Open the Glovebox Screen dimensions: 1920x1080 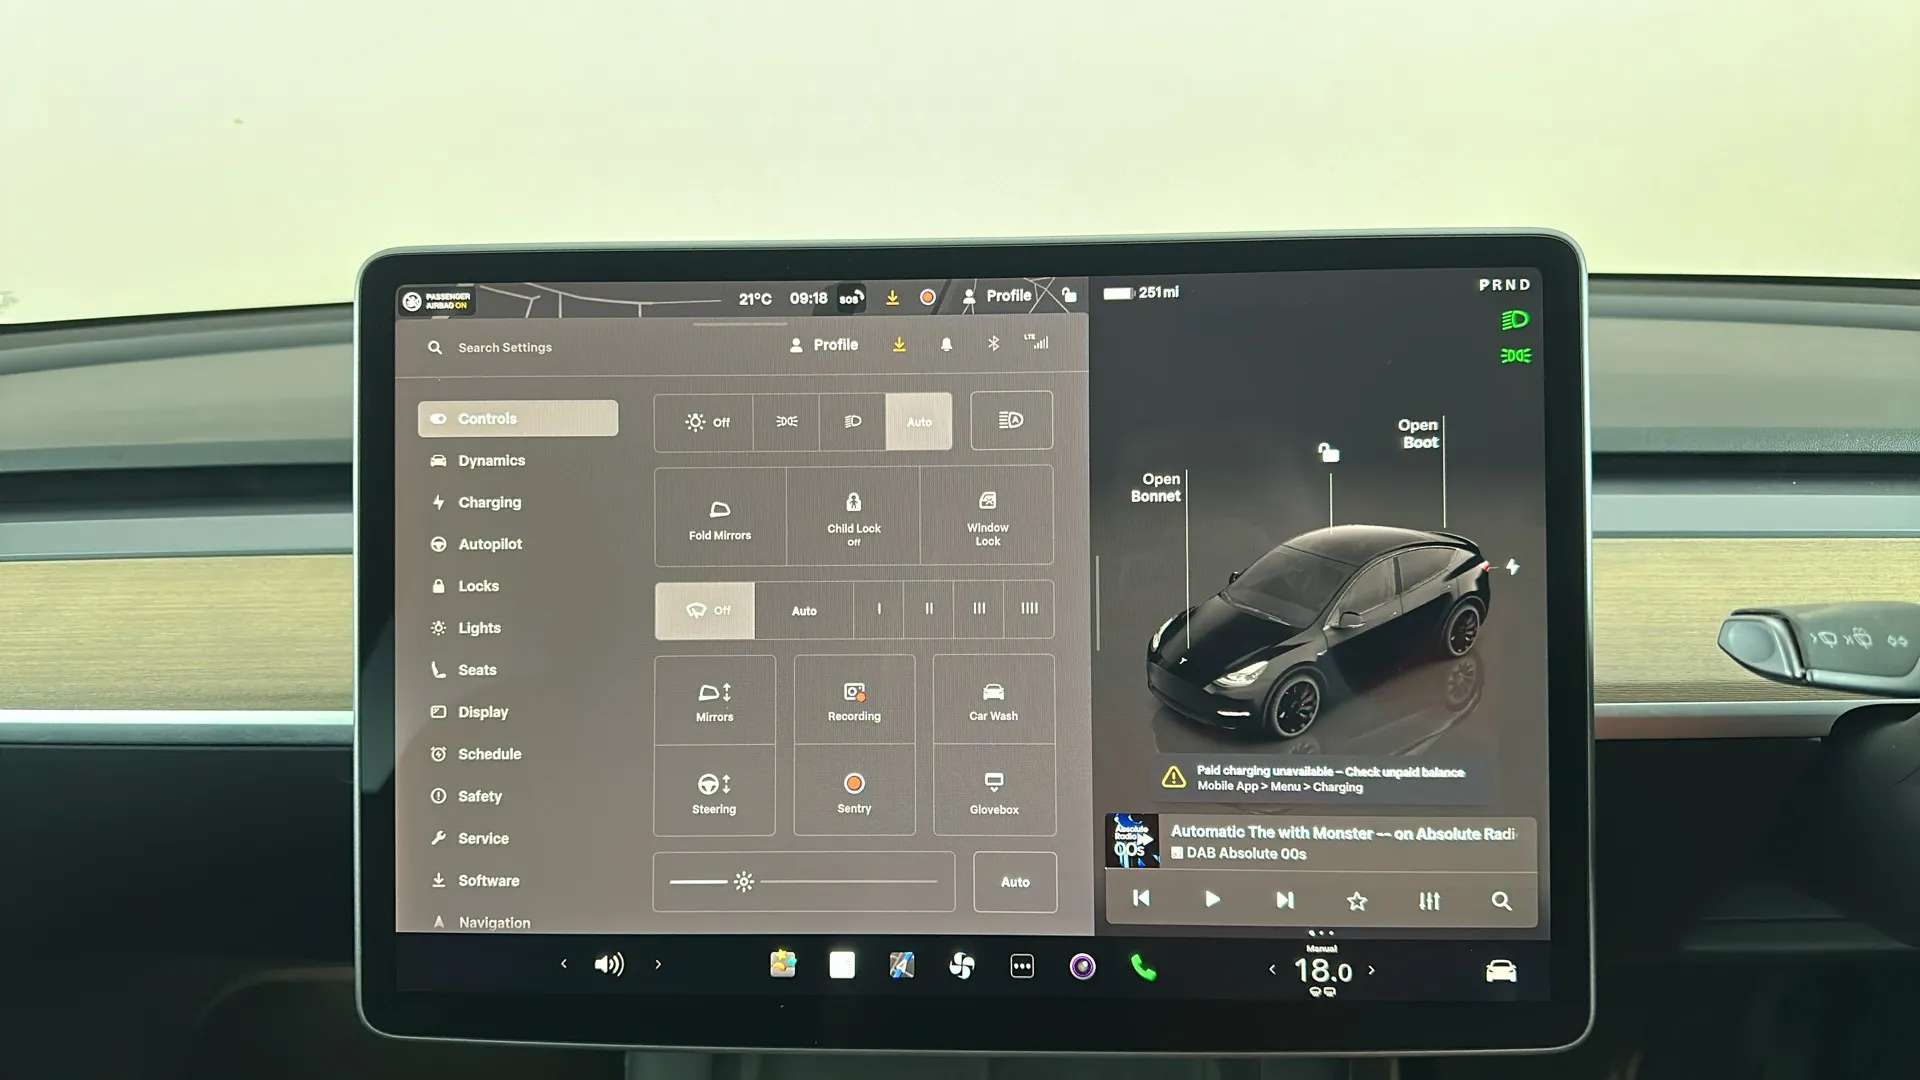(993, 792)
